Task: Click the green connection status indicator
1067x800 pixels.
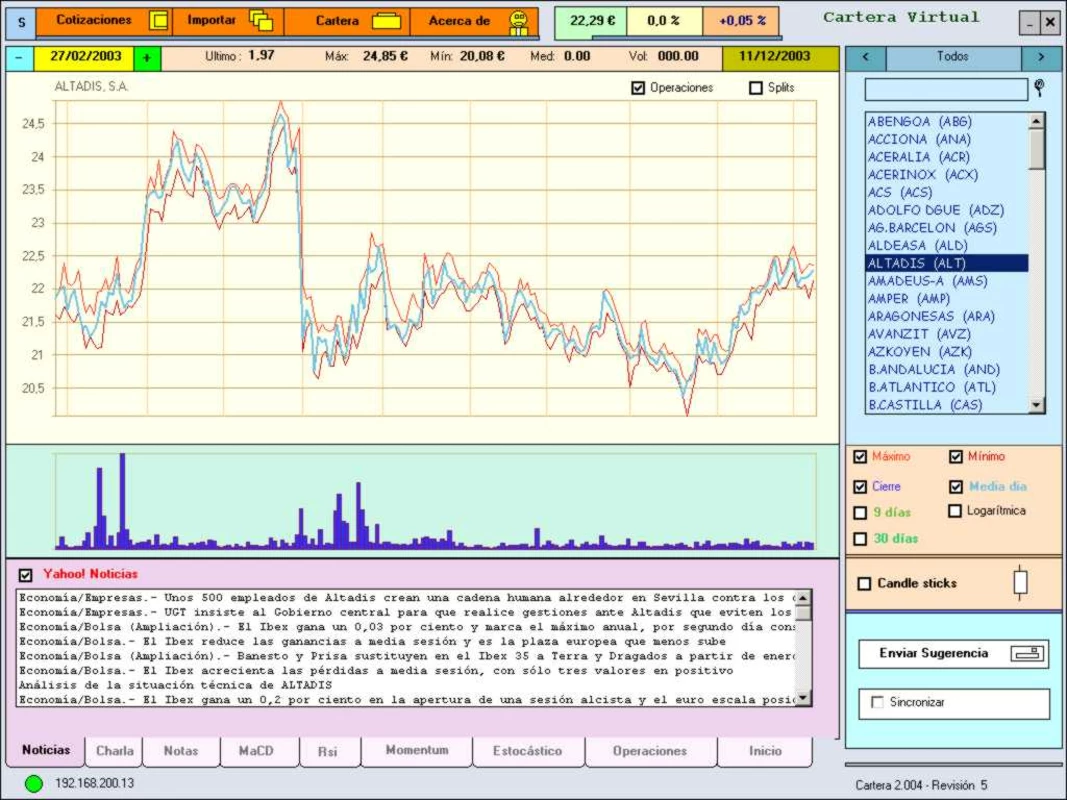Action: pyautogui.click(x=33, y=784)
